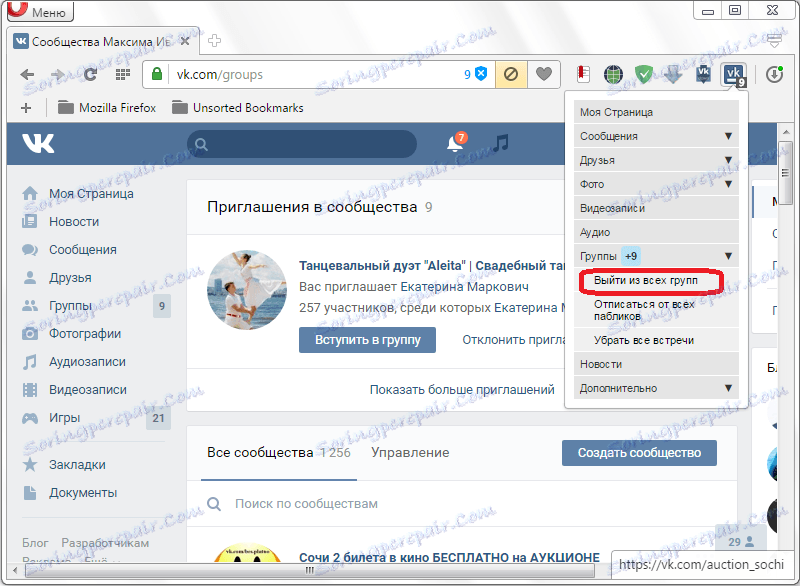This screenshot has height=586, width=800.
Task: Add bookmark with bookmarks bar plus
Action: click(x=26, y=108)
